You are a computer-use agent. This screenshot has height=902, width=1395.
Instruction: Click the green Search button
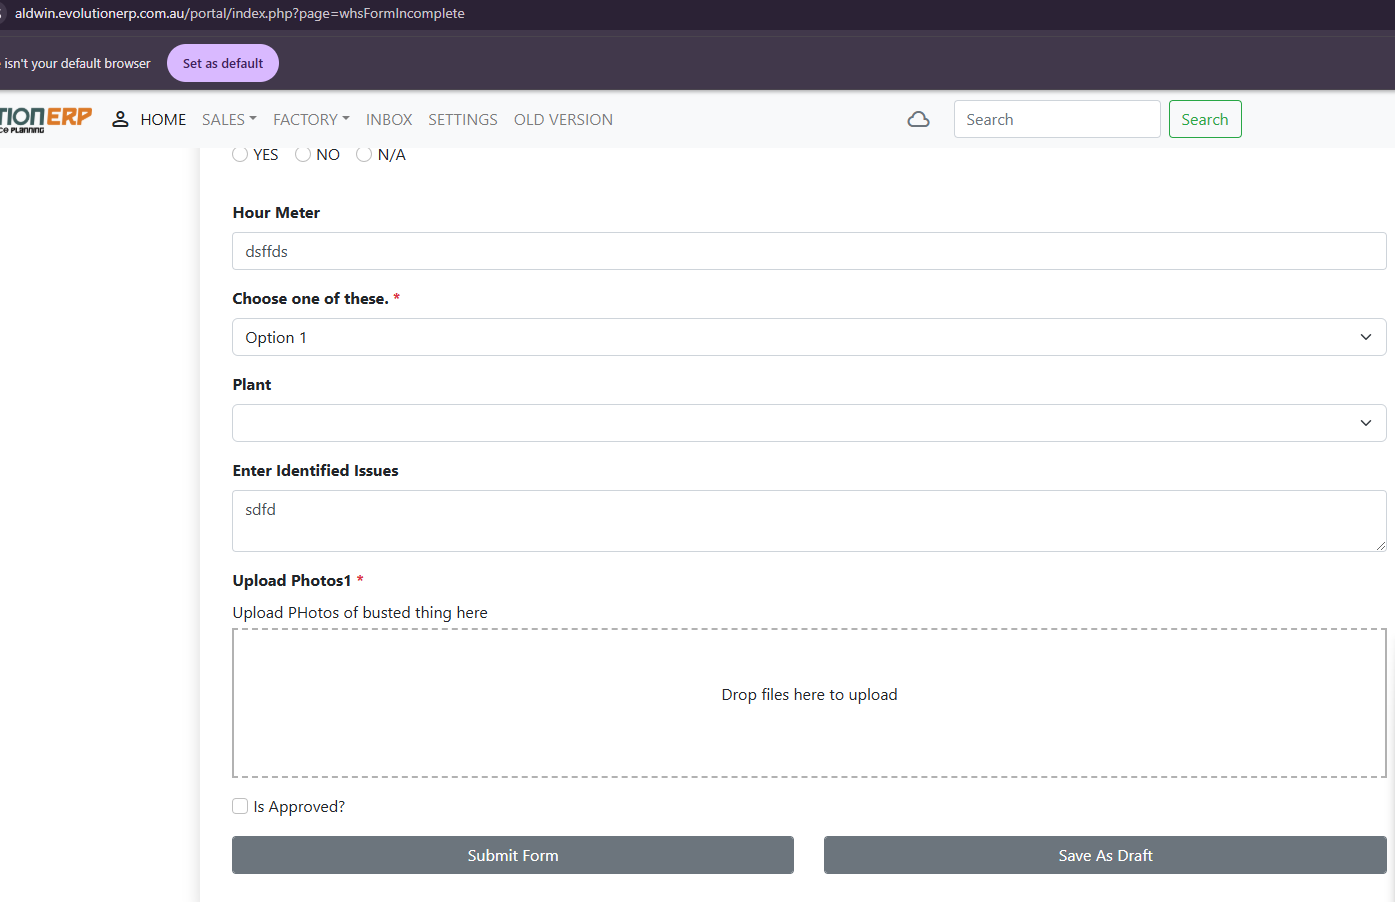1204,120
